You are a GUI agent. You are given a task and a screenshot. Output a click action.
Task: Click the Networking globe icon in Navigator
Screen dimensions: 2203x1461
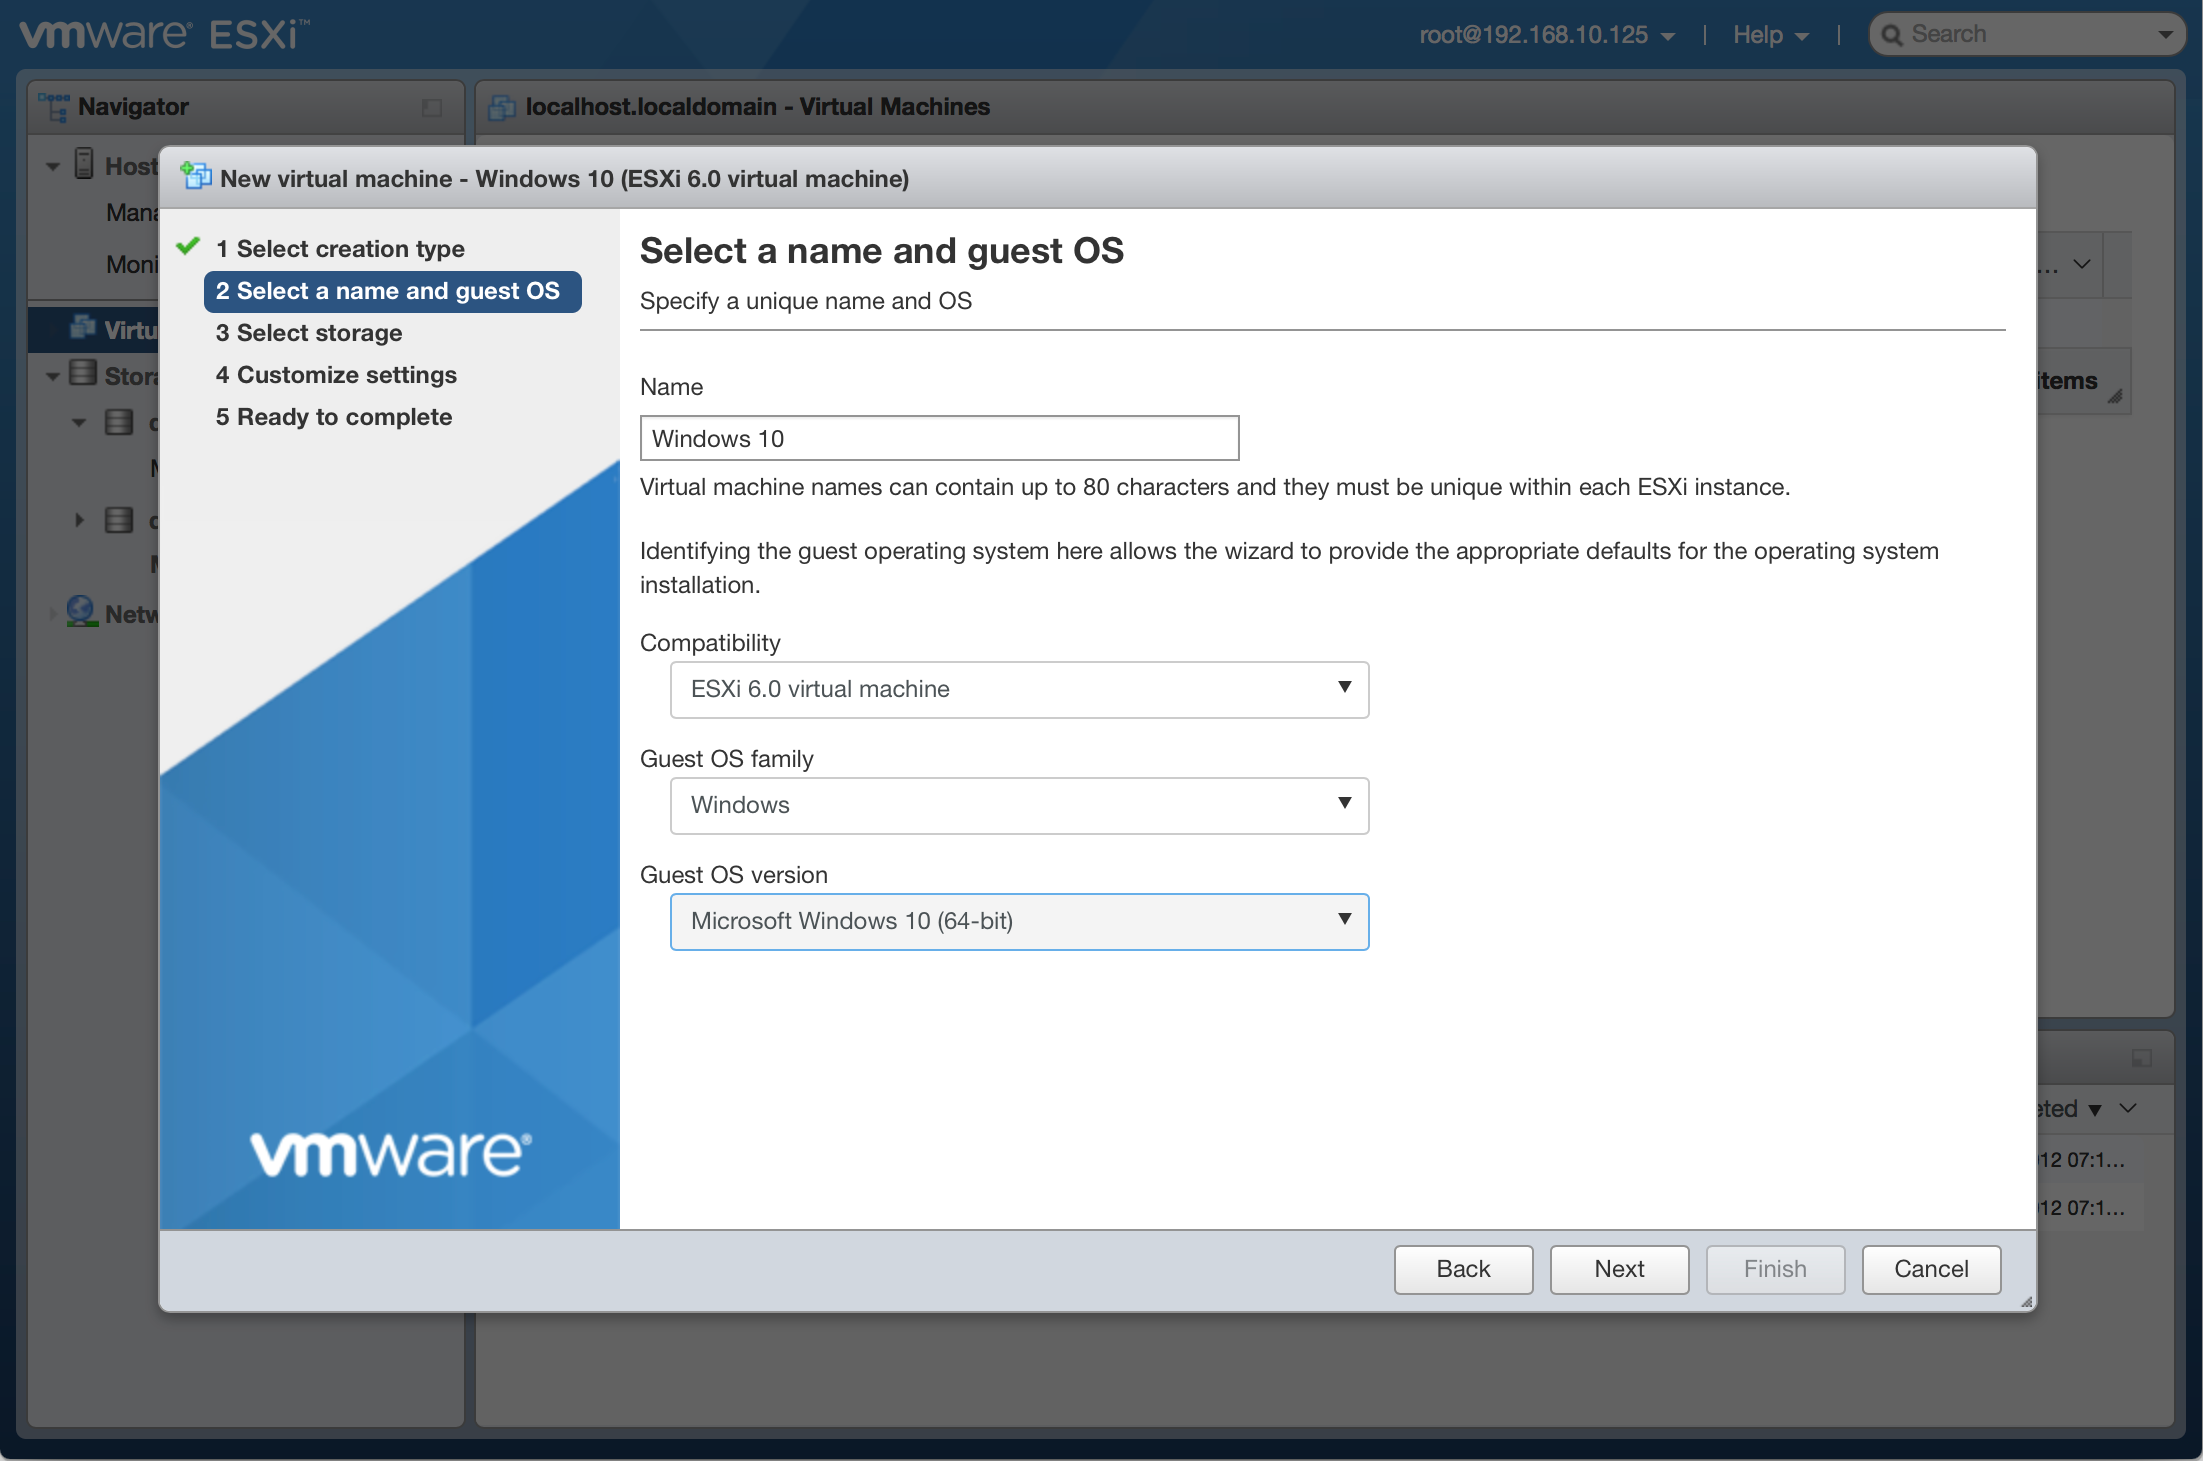pyautogui.click(x=81, y=611)
